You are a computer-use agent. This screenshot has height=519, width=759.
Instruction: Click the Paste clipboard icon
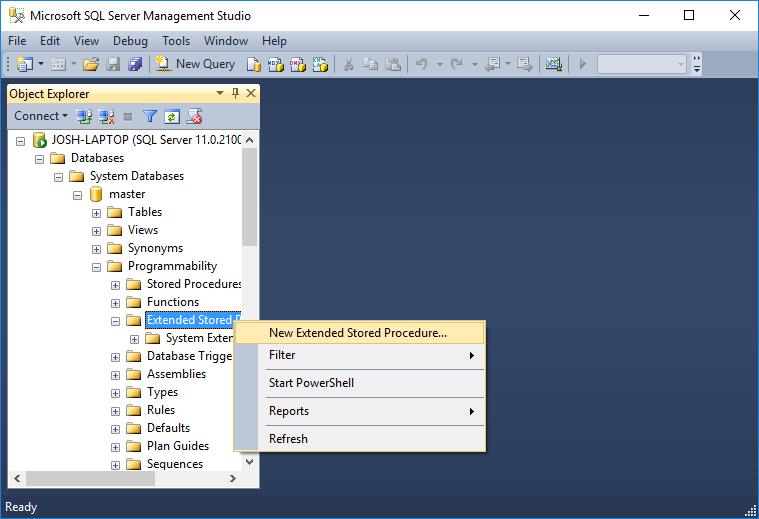(393, 64)
